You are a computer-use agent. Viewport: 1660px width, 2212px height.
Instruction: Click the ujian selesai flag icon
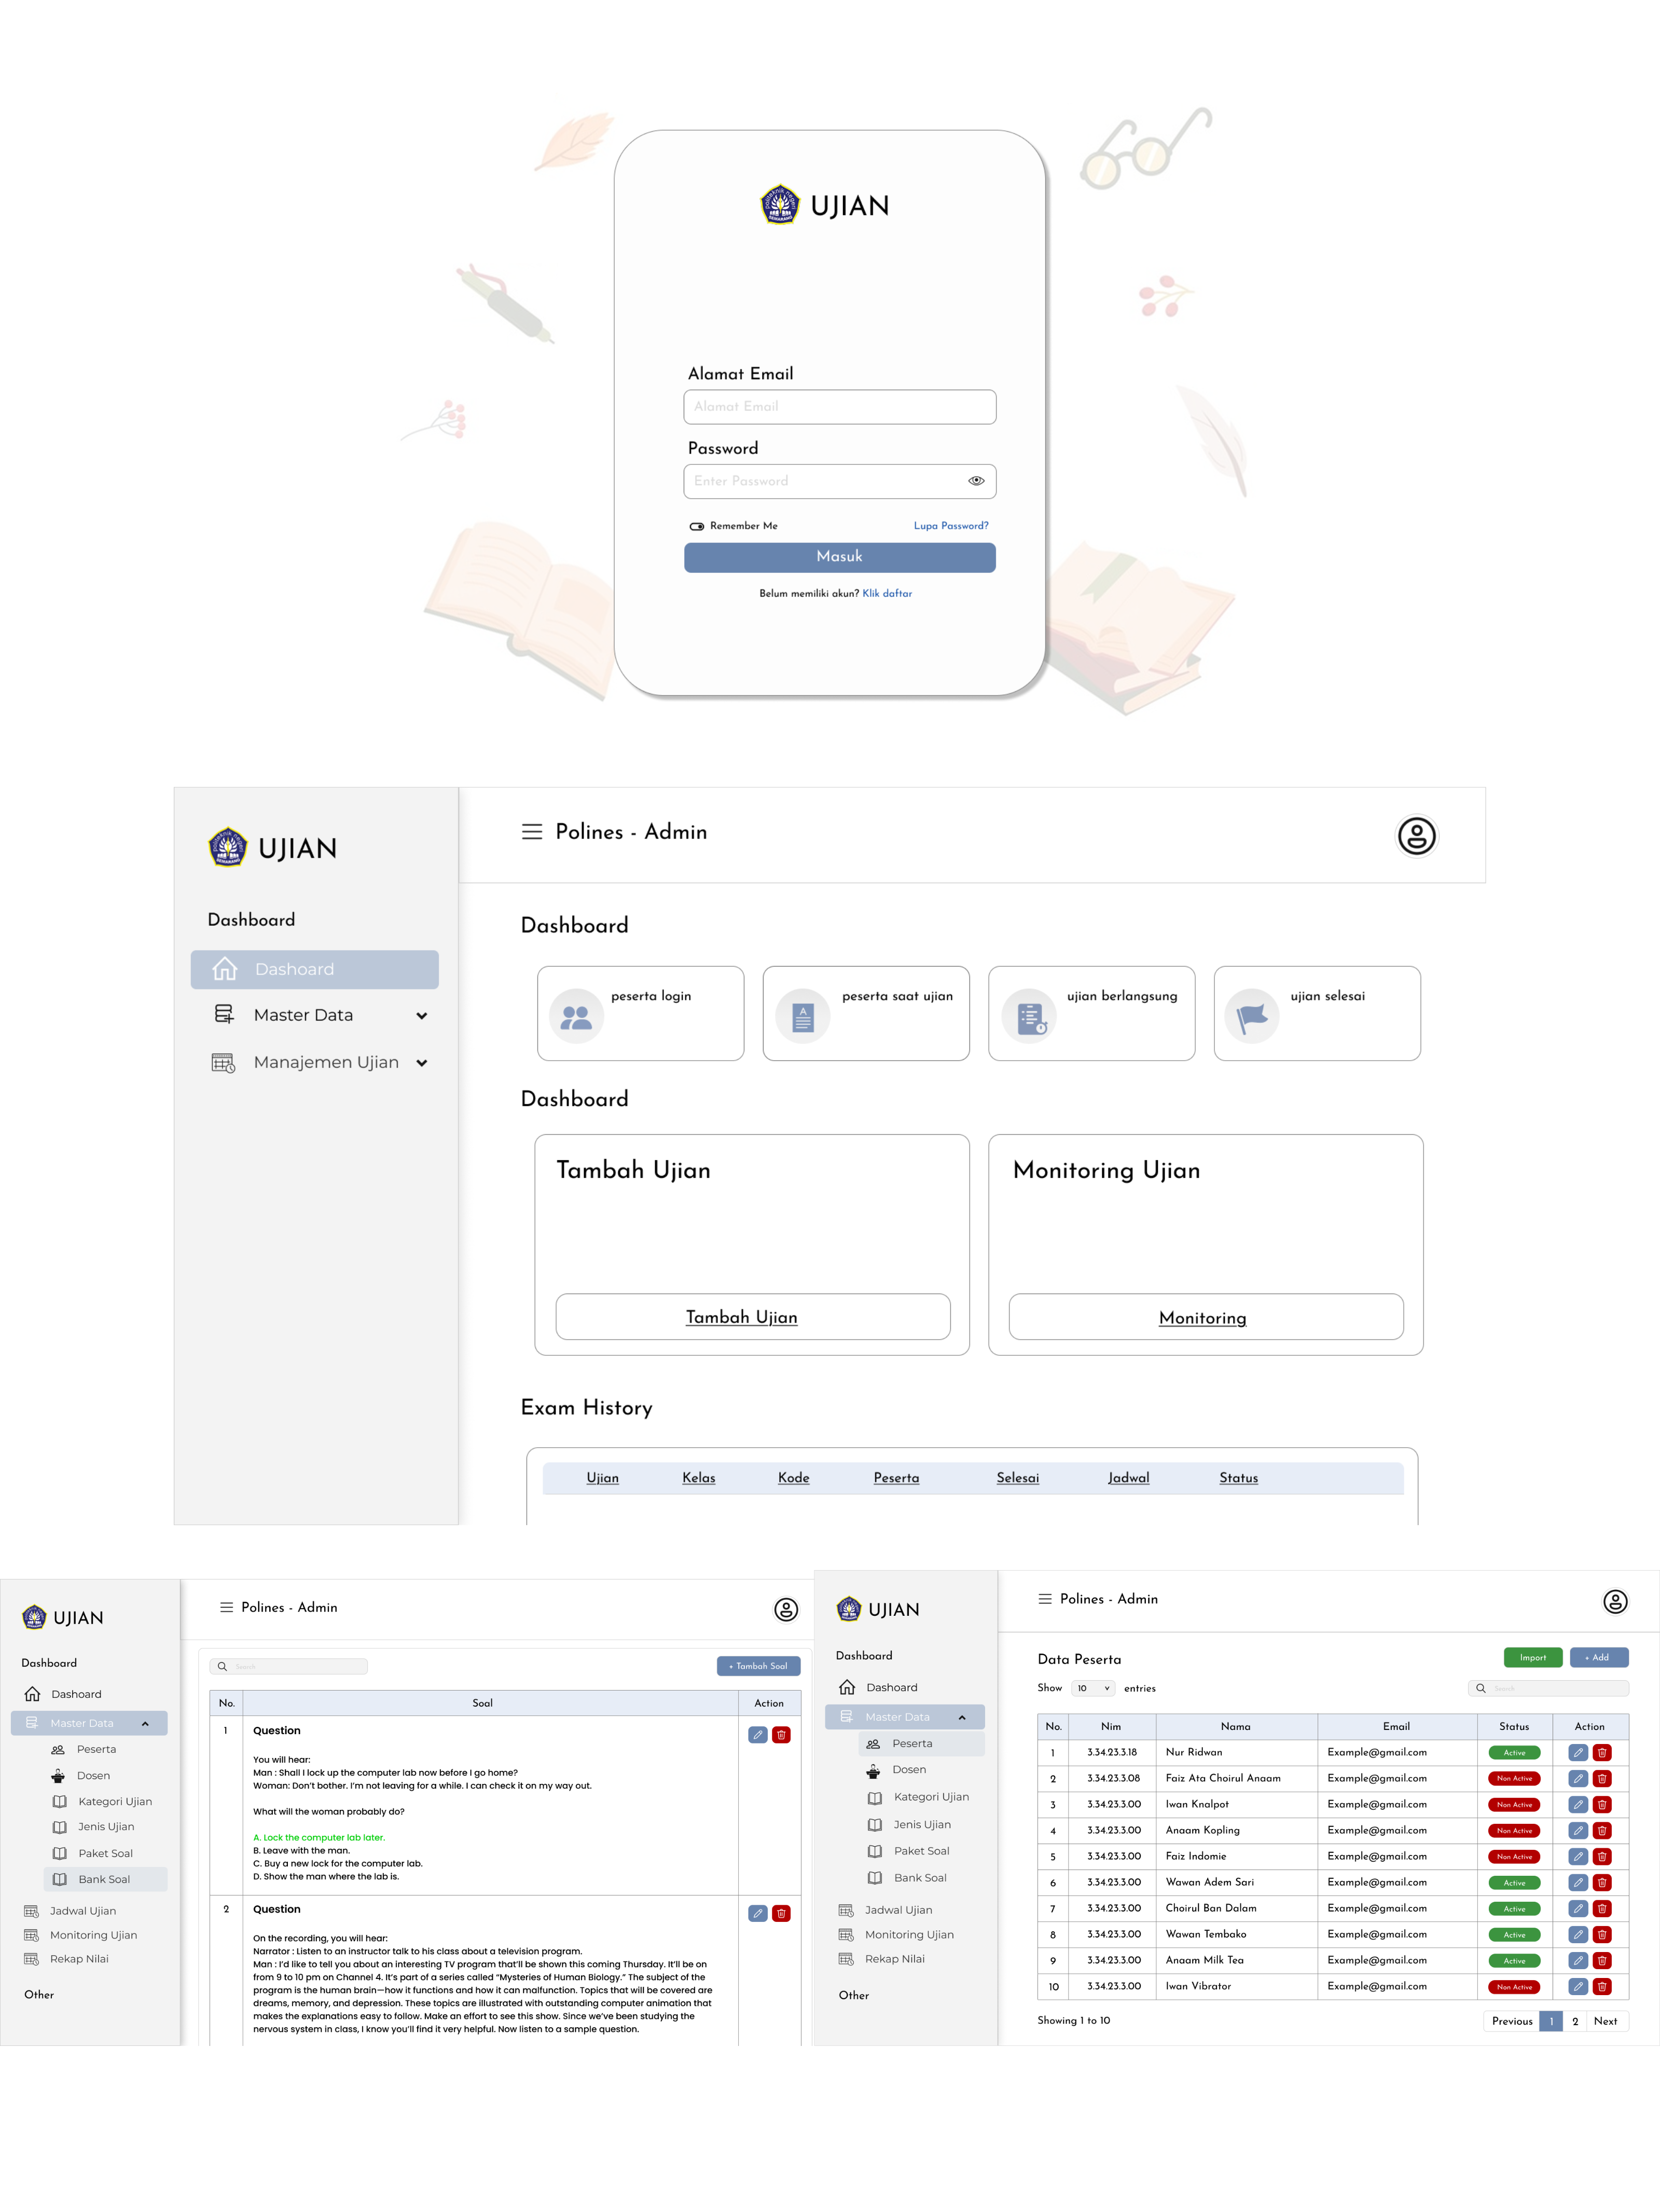[x=1252, y=1015]
